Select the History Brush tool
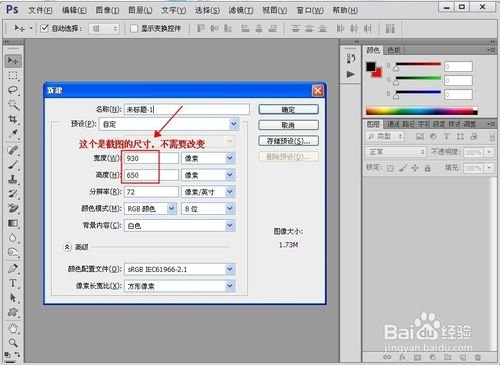Image resolution: width=500 pixels, height=365 pixels. click(x=13, y=194)
